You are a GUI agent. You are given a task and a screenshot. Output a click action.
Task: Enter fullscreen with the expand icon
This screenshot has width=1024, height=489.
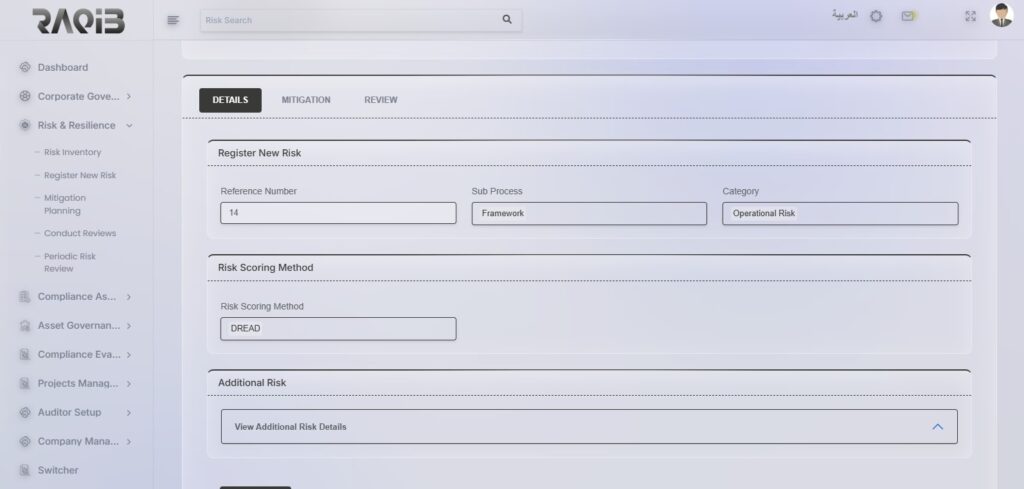pos(969,16)
